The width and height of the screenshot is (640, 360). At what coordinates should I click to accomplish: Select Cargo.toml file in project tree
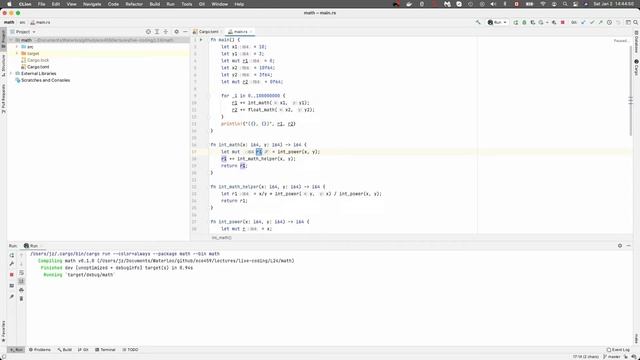pos(35,67)
